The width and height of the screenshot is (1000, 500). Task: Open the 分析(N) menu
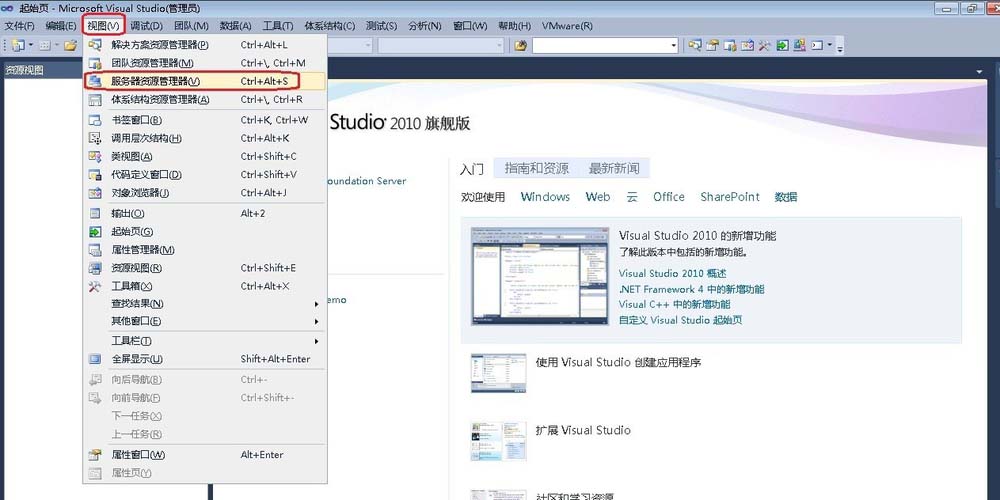point(425,26)
